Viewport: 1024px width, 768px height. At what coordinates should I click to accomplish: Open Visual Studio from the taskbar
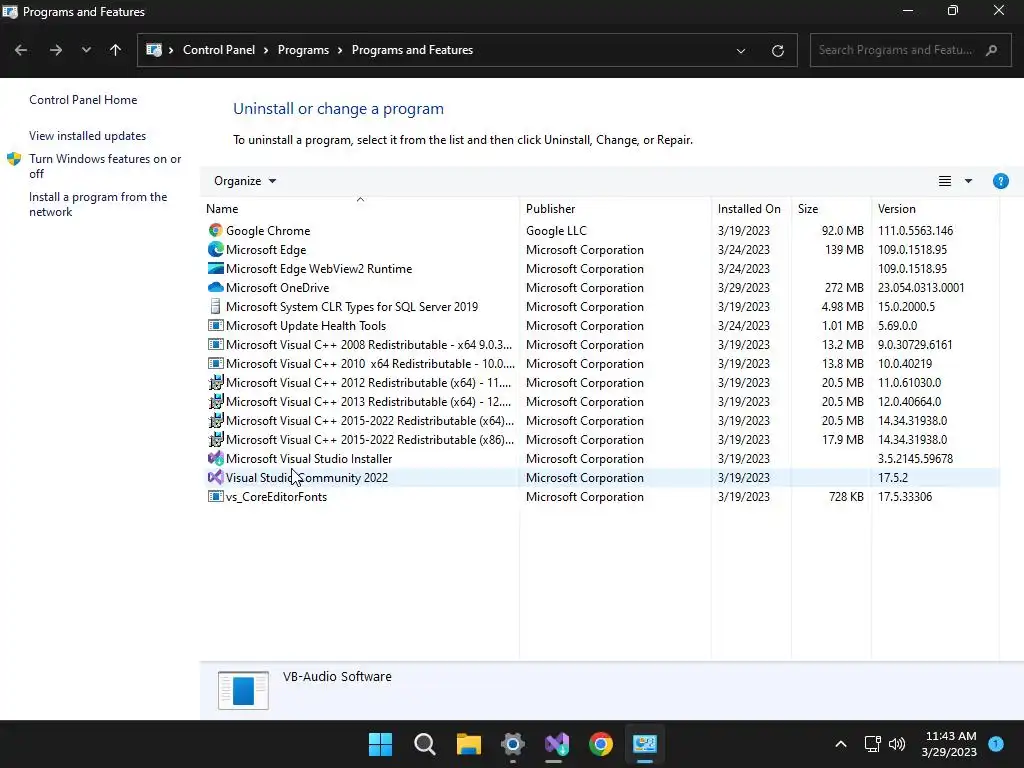pyautogui.click(x=556, y=744)
